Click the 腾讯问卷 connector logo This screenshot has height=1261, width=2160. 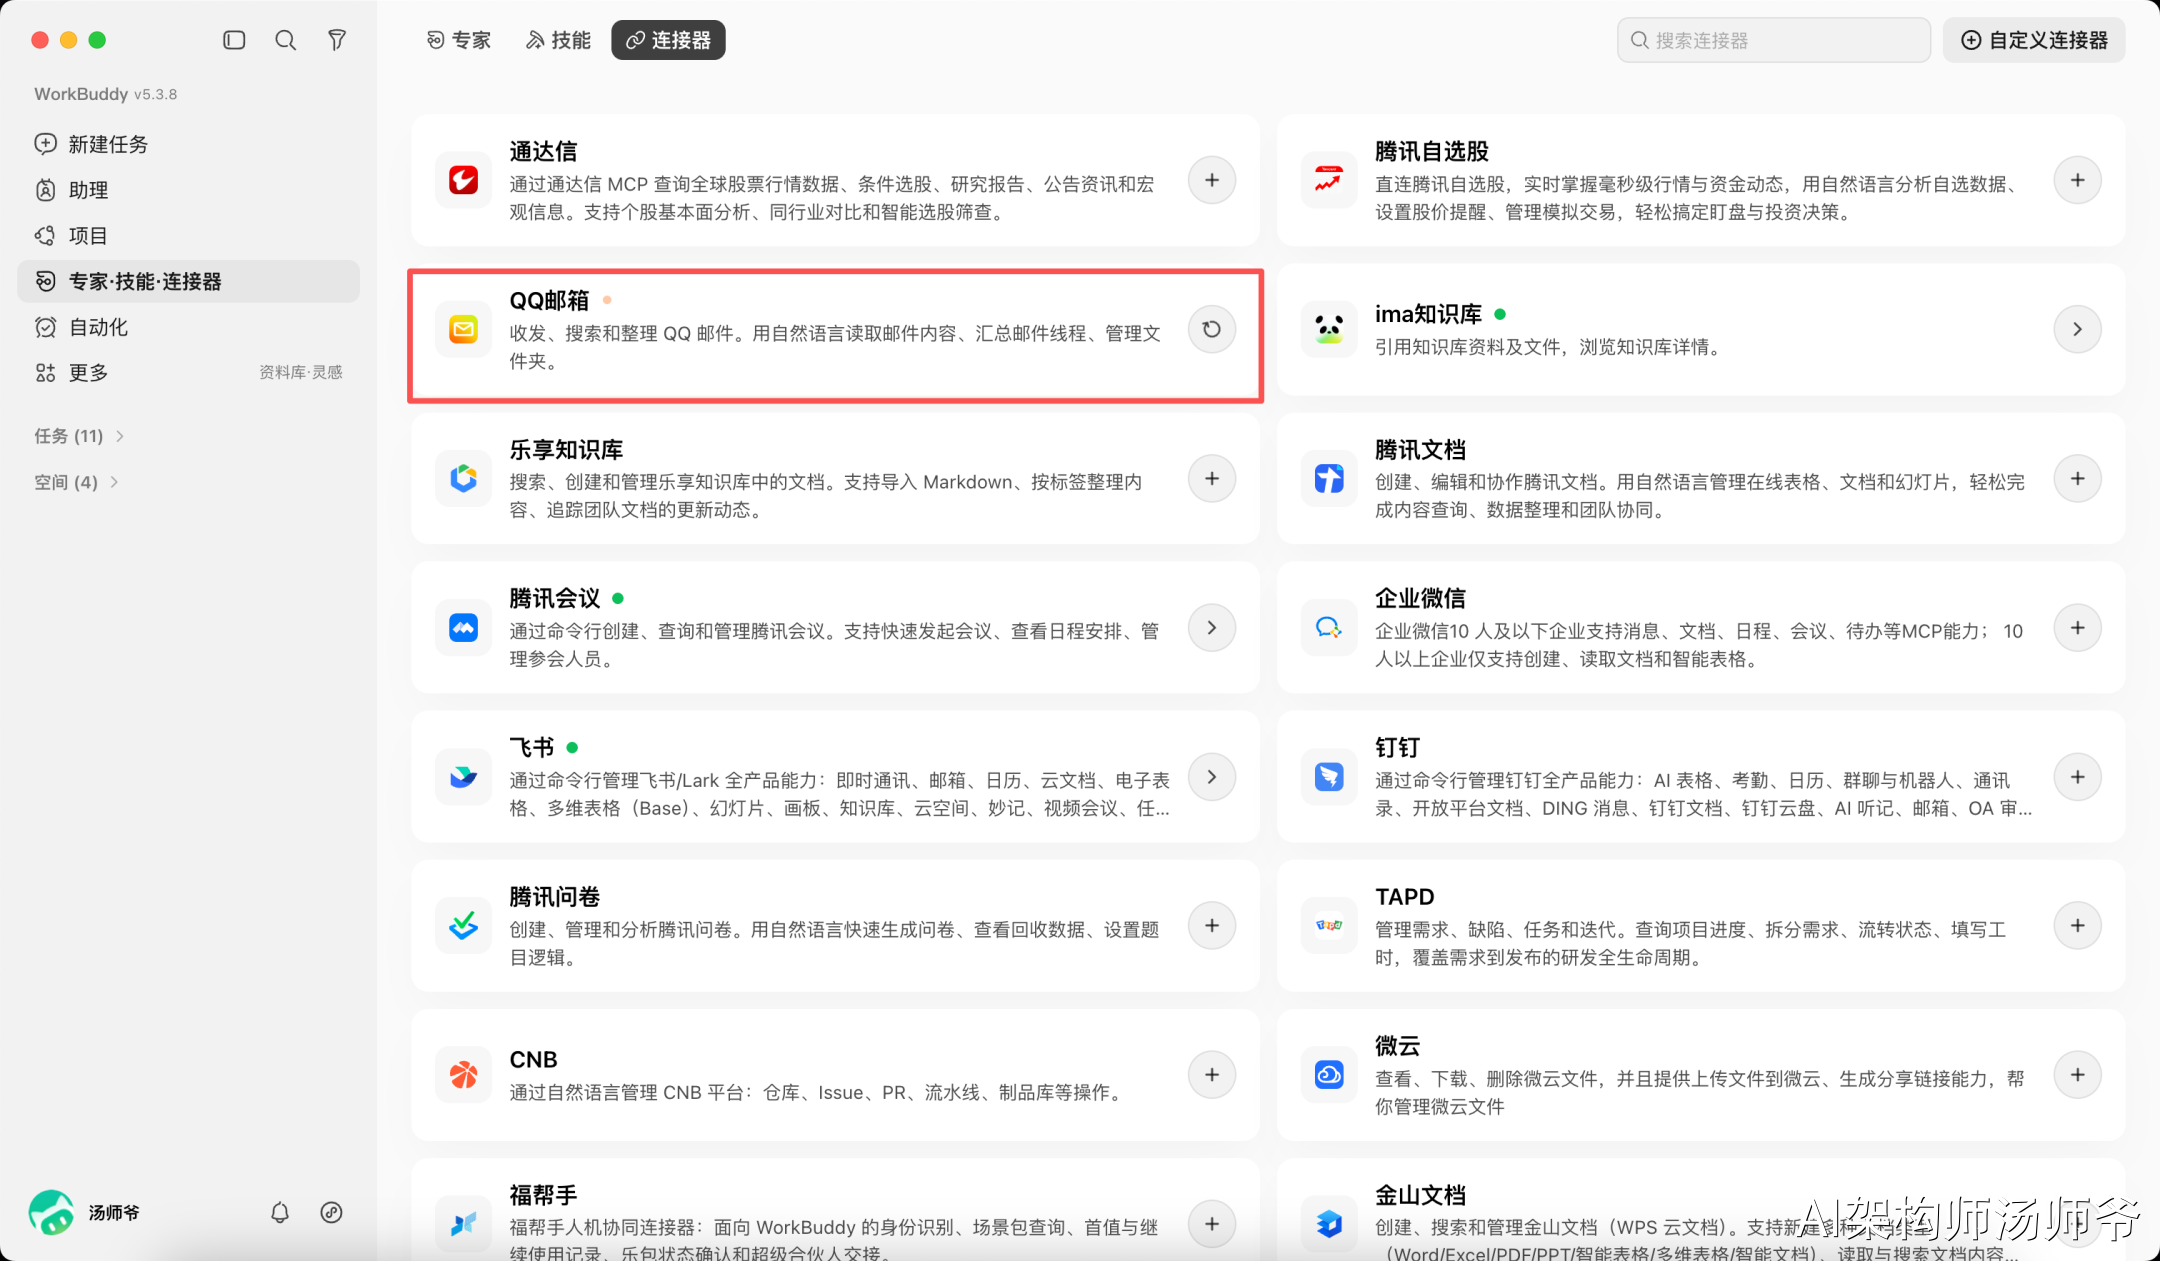tap(463, 926)
